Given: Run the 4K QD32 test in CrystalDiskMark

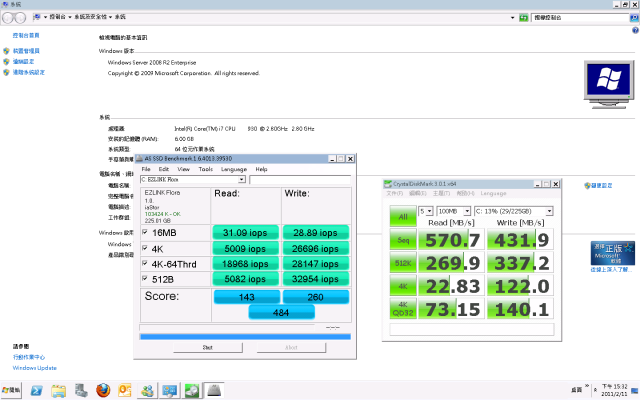Looking at the screenshot, I should 403,309.
